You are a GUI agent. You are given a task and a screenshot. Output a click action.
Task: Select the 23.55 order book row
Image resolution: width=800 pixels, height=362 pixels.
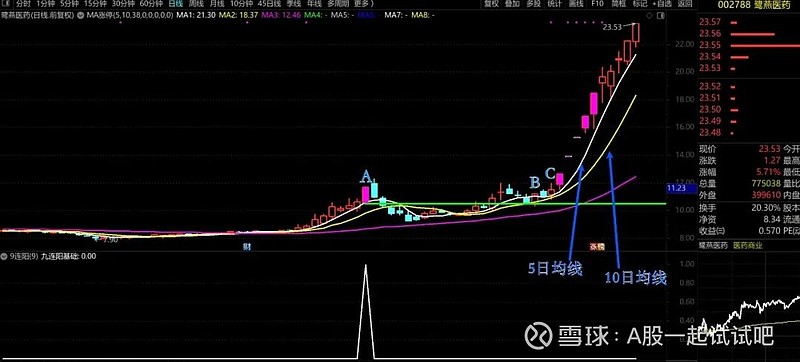(x=748, y=45)
